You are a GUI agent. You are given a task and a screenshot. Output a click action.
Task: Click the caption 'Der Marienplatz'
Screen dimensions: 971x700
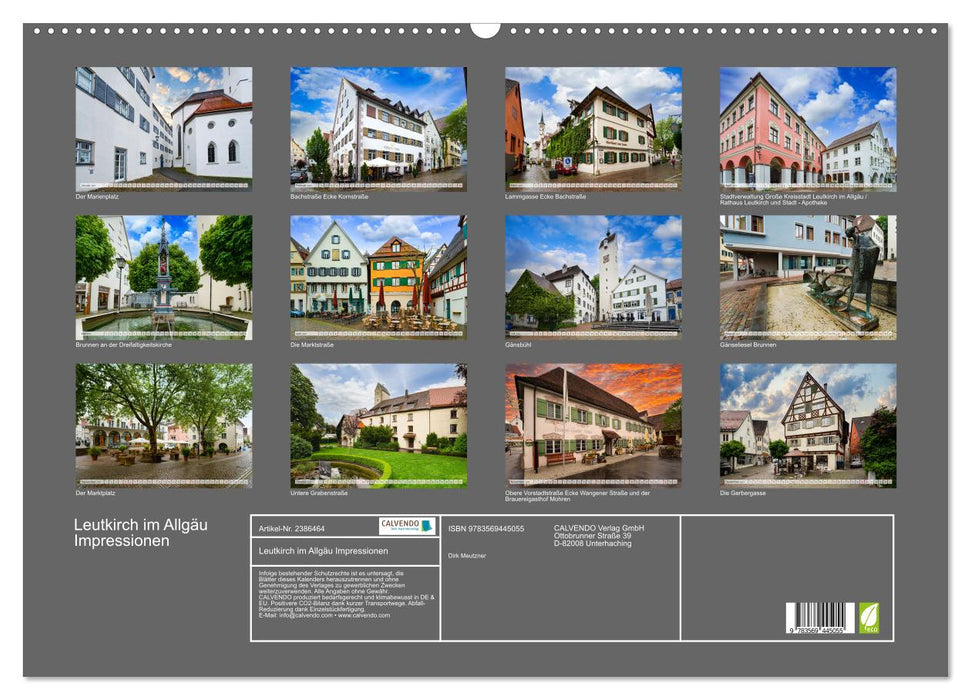[x=97, y=196]
